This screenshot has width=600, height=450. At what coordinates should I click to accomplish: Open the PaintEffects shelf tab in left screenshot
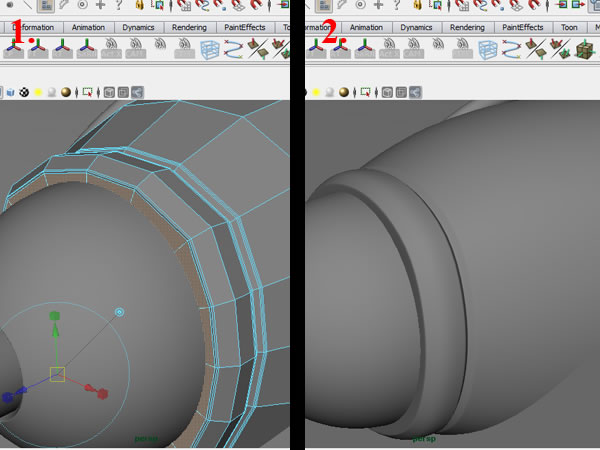point(245,27)
